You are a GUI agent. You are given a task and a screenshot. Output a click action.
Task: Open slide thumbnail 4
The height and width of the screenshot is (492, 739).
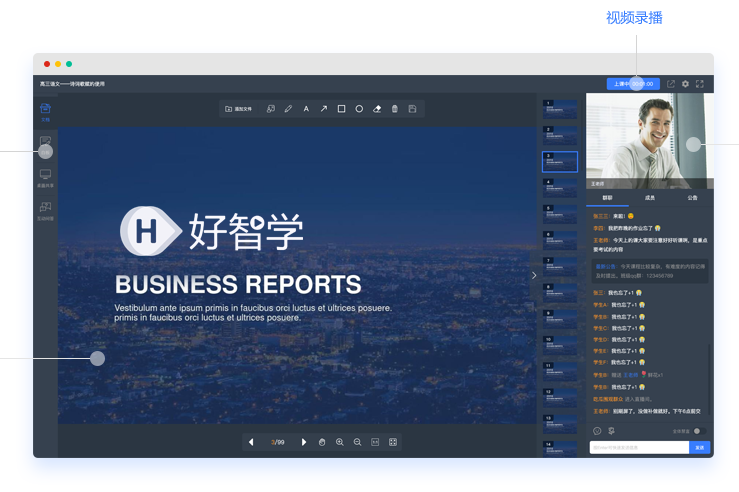click(x=560, y=188)
